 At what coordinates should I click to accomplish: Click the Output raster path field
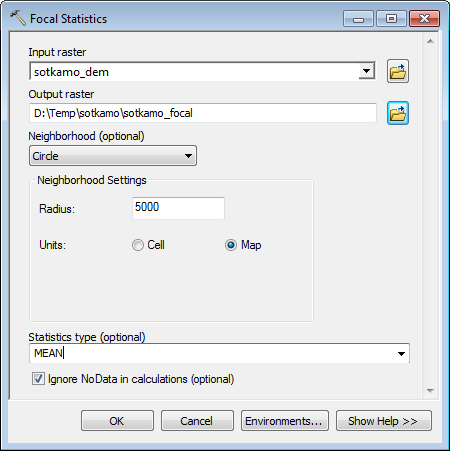(203, 113)
